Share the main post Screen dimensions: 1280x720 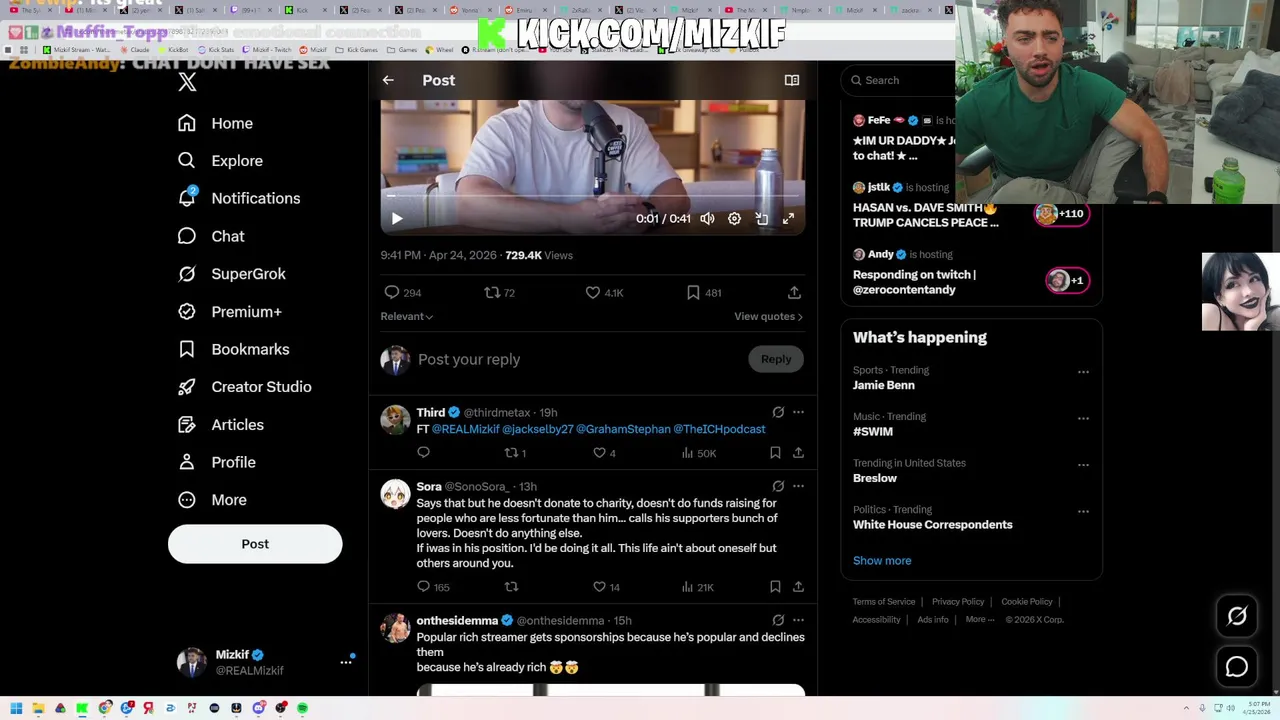point(794,292)
